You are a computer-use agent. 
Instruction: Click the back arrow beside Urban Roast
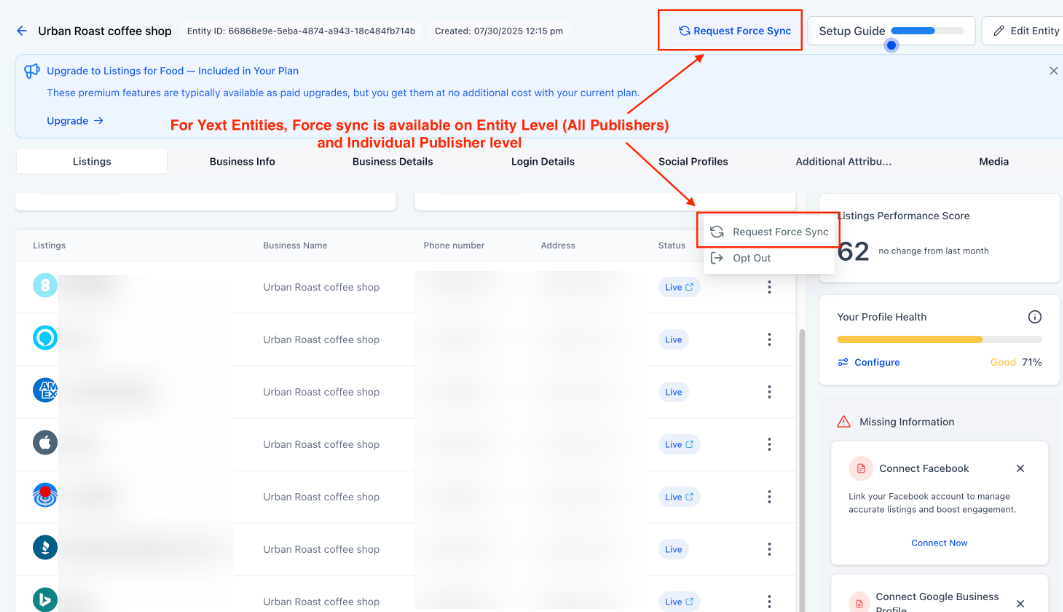[x=22, y=31]
